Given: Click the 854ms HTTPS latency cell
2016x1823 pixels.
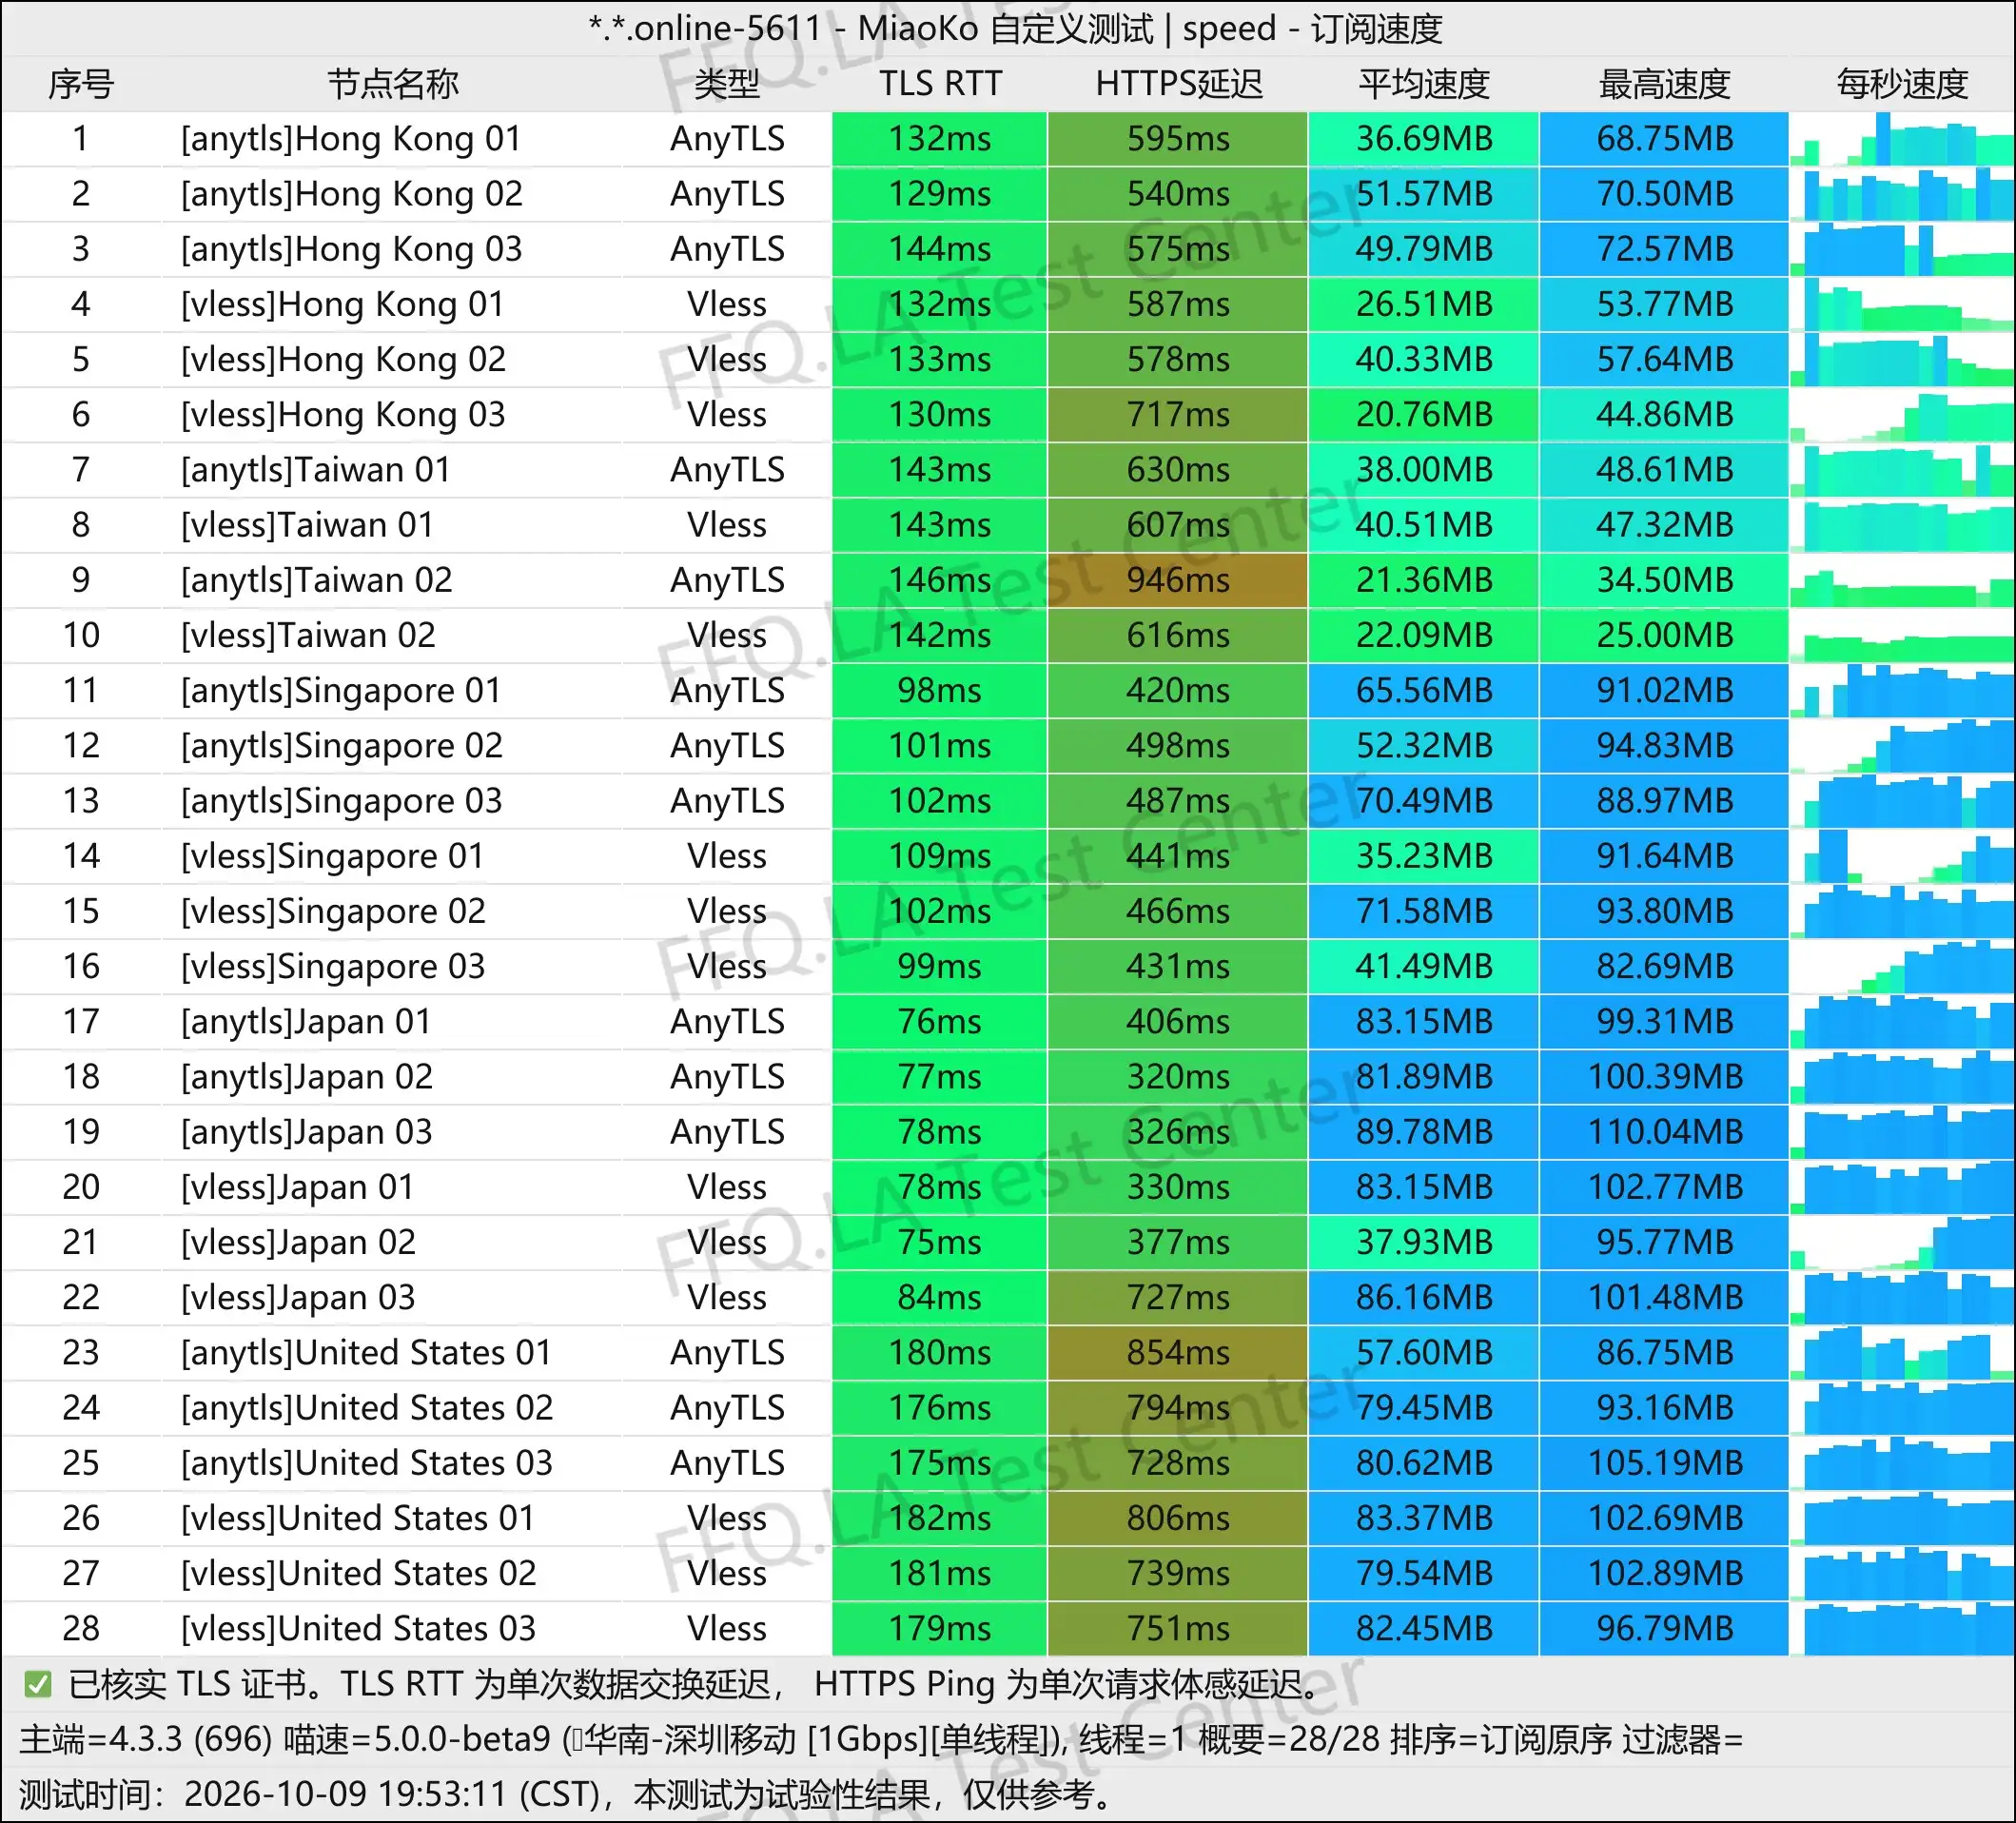Looking at the screenshot, I should click(1178, 1352).
